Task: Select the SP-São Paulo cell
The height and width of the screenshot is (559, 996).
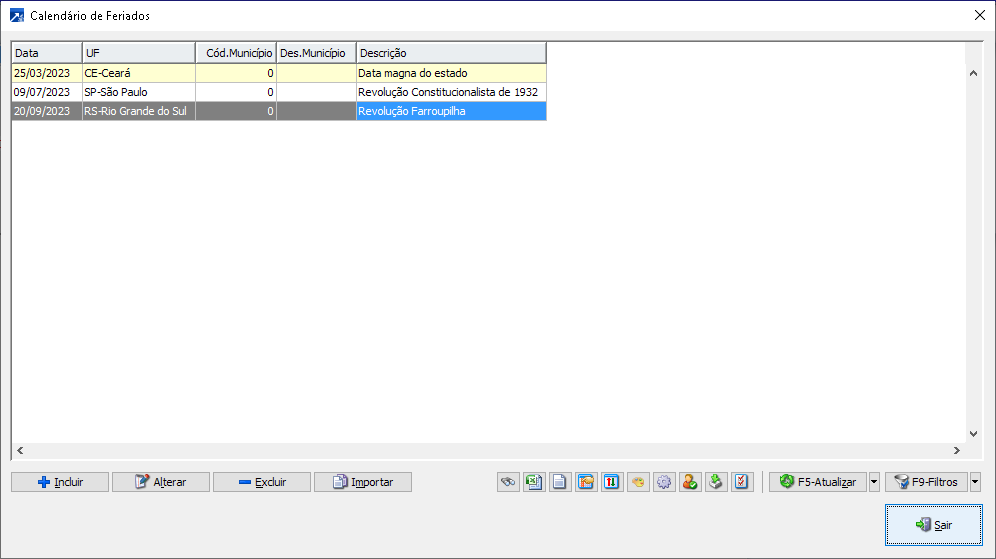Action: [139, 92]
